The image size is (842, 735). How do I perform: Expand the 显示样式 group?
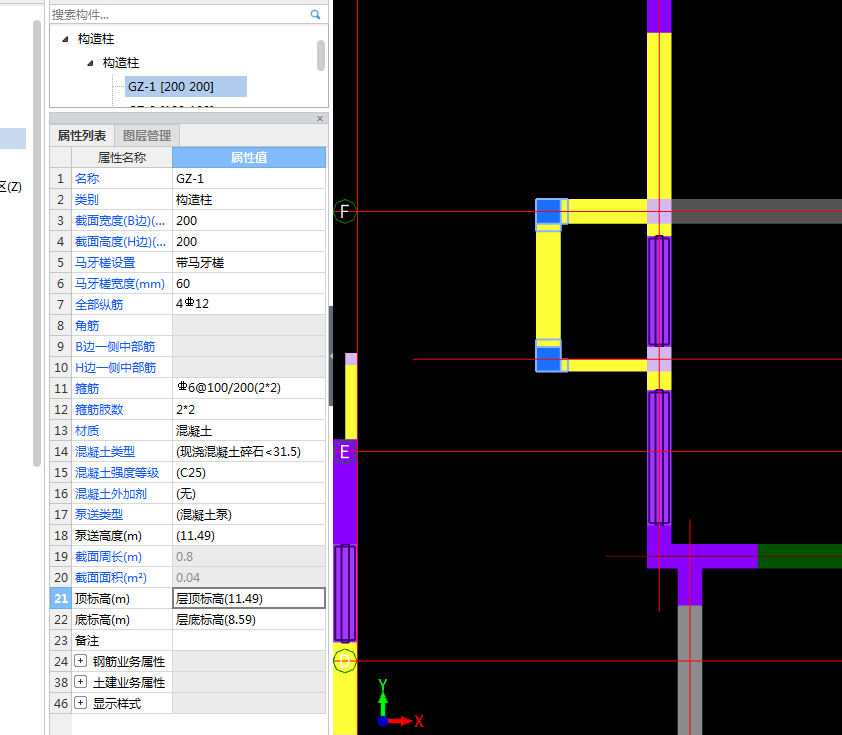point(80,703)
